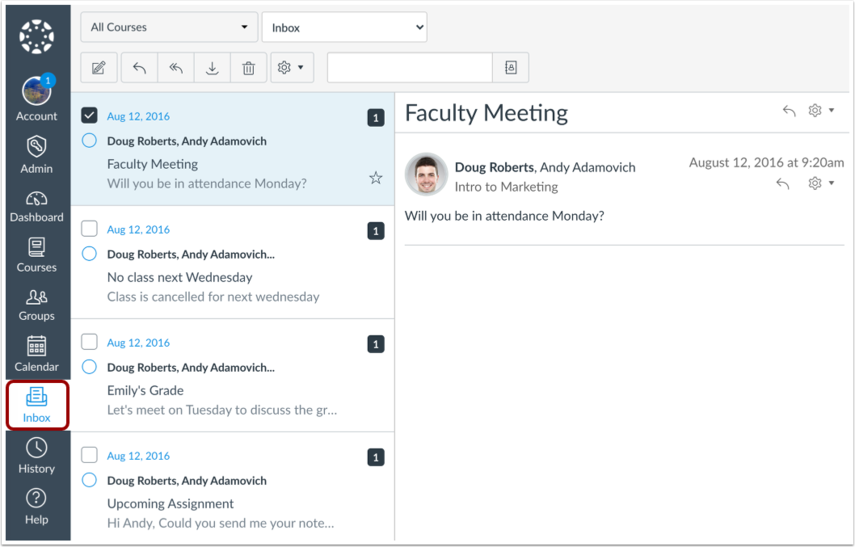Open the All Courses filter dropdown
Screen dimensions: 855x547
[169, 27]
